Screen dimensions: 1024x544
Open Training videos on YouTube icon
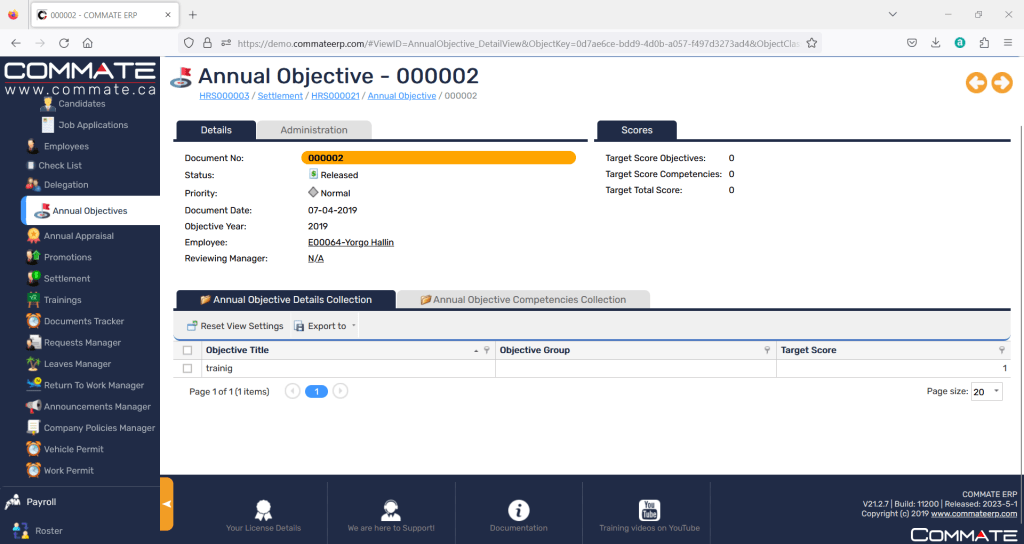tap(649, 510)
